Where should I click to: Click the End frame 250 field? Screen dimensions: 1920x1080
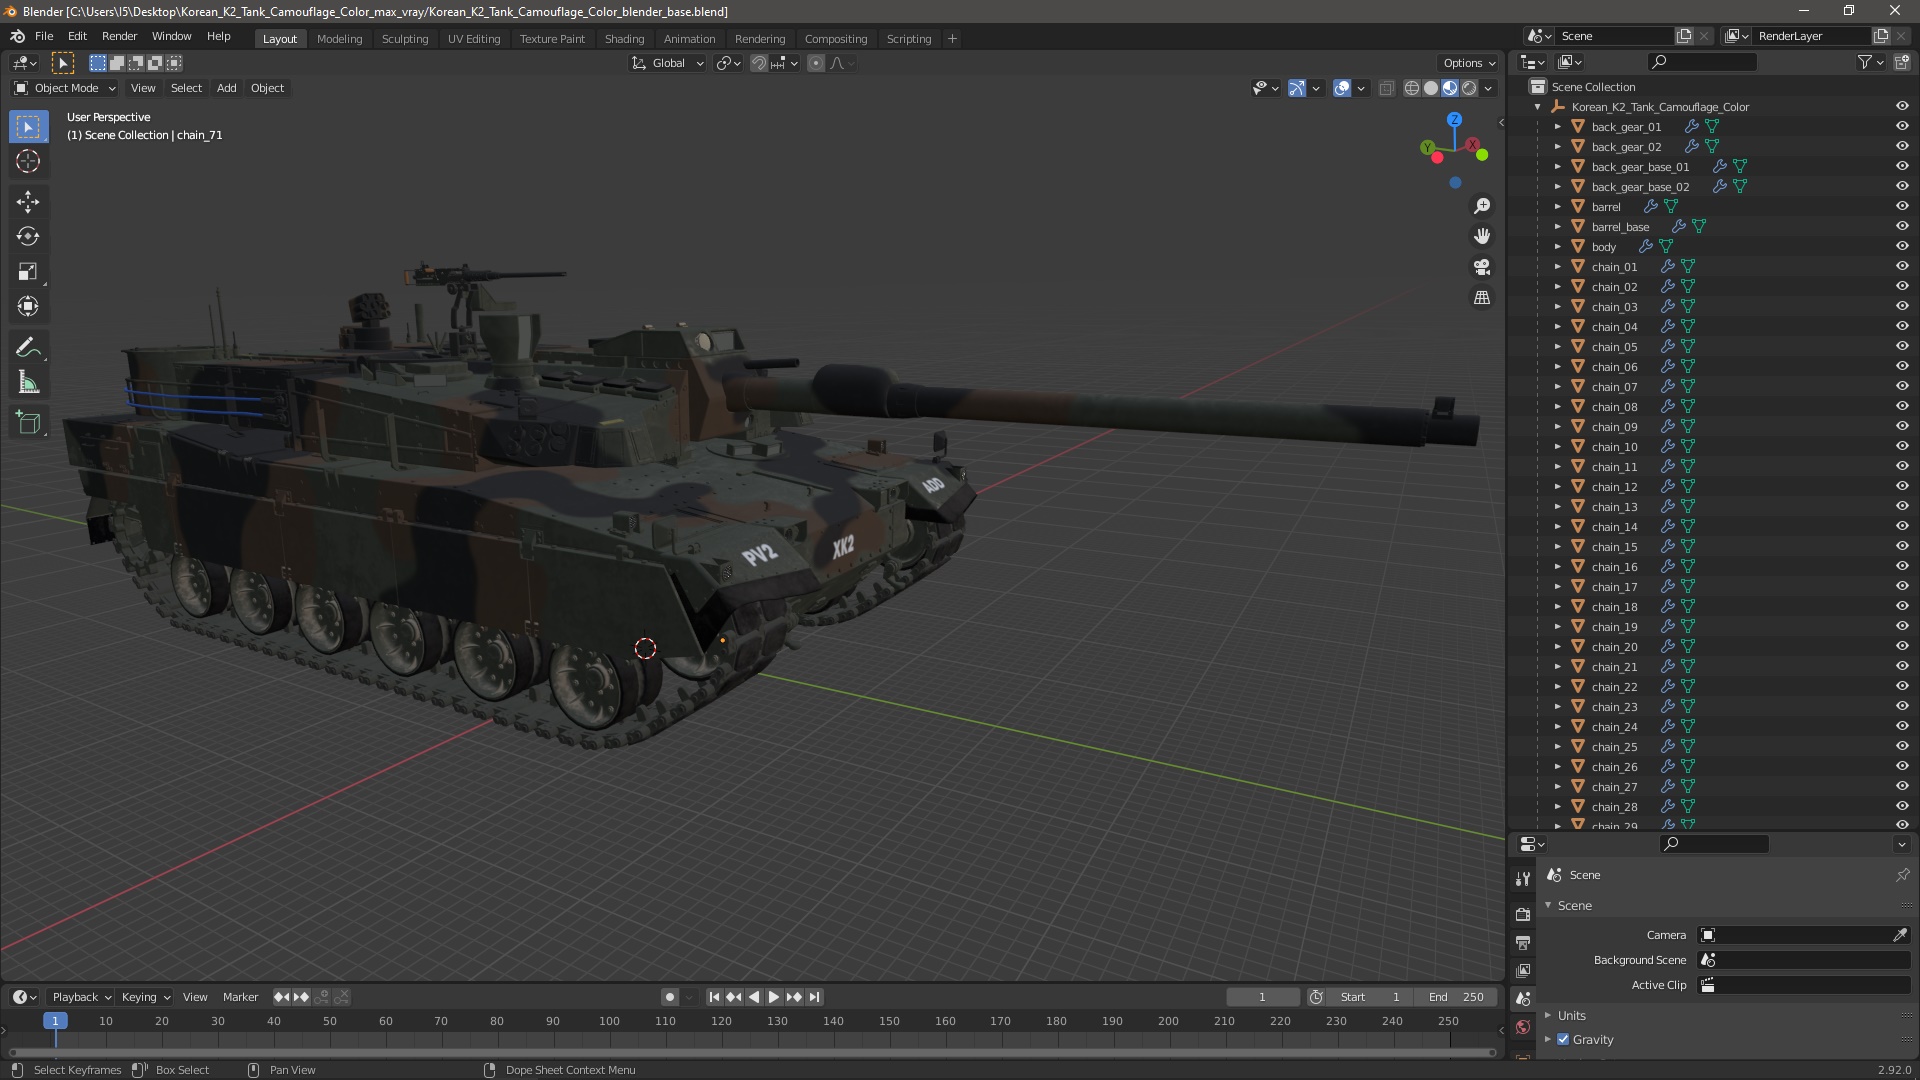[1457, 997]
